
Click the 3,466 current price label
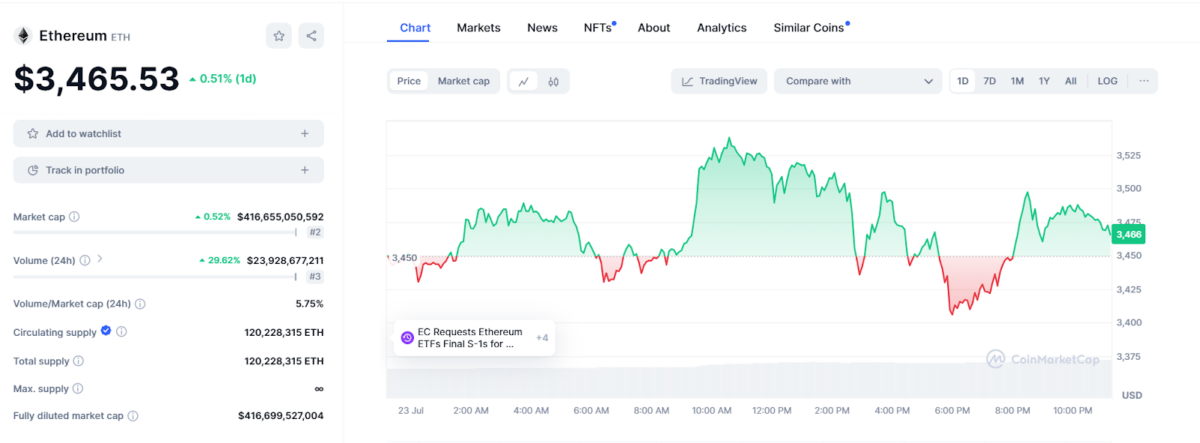pyautogui.click(x=1129, y=234)
